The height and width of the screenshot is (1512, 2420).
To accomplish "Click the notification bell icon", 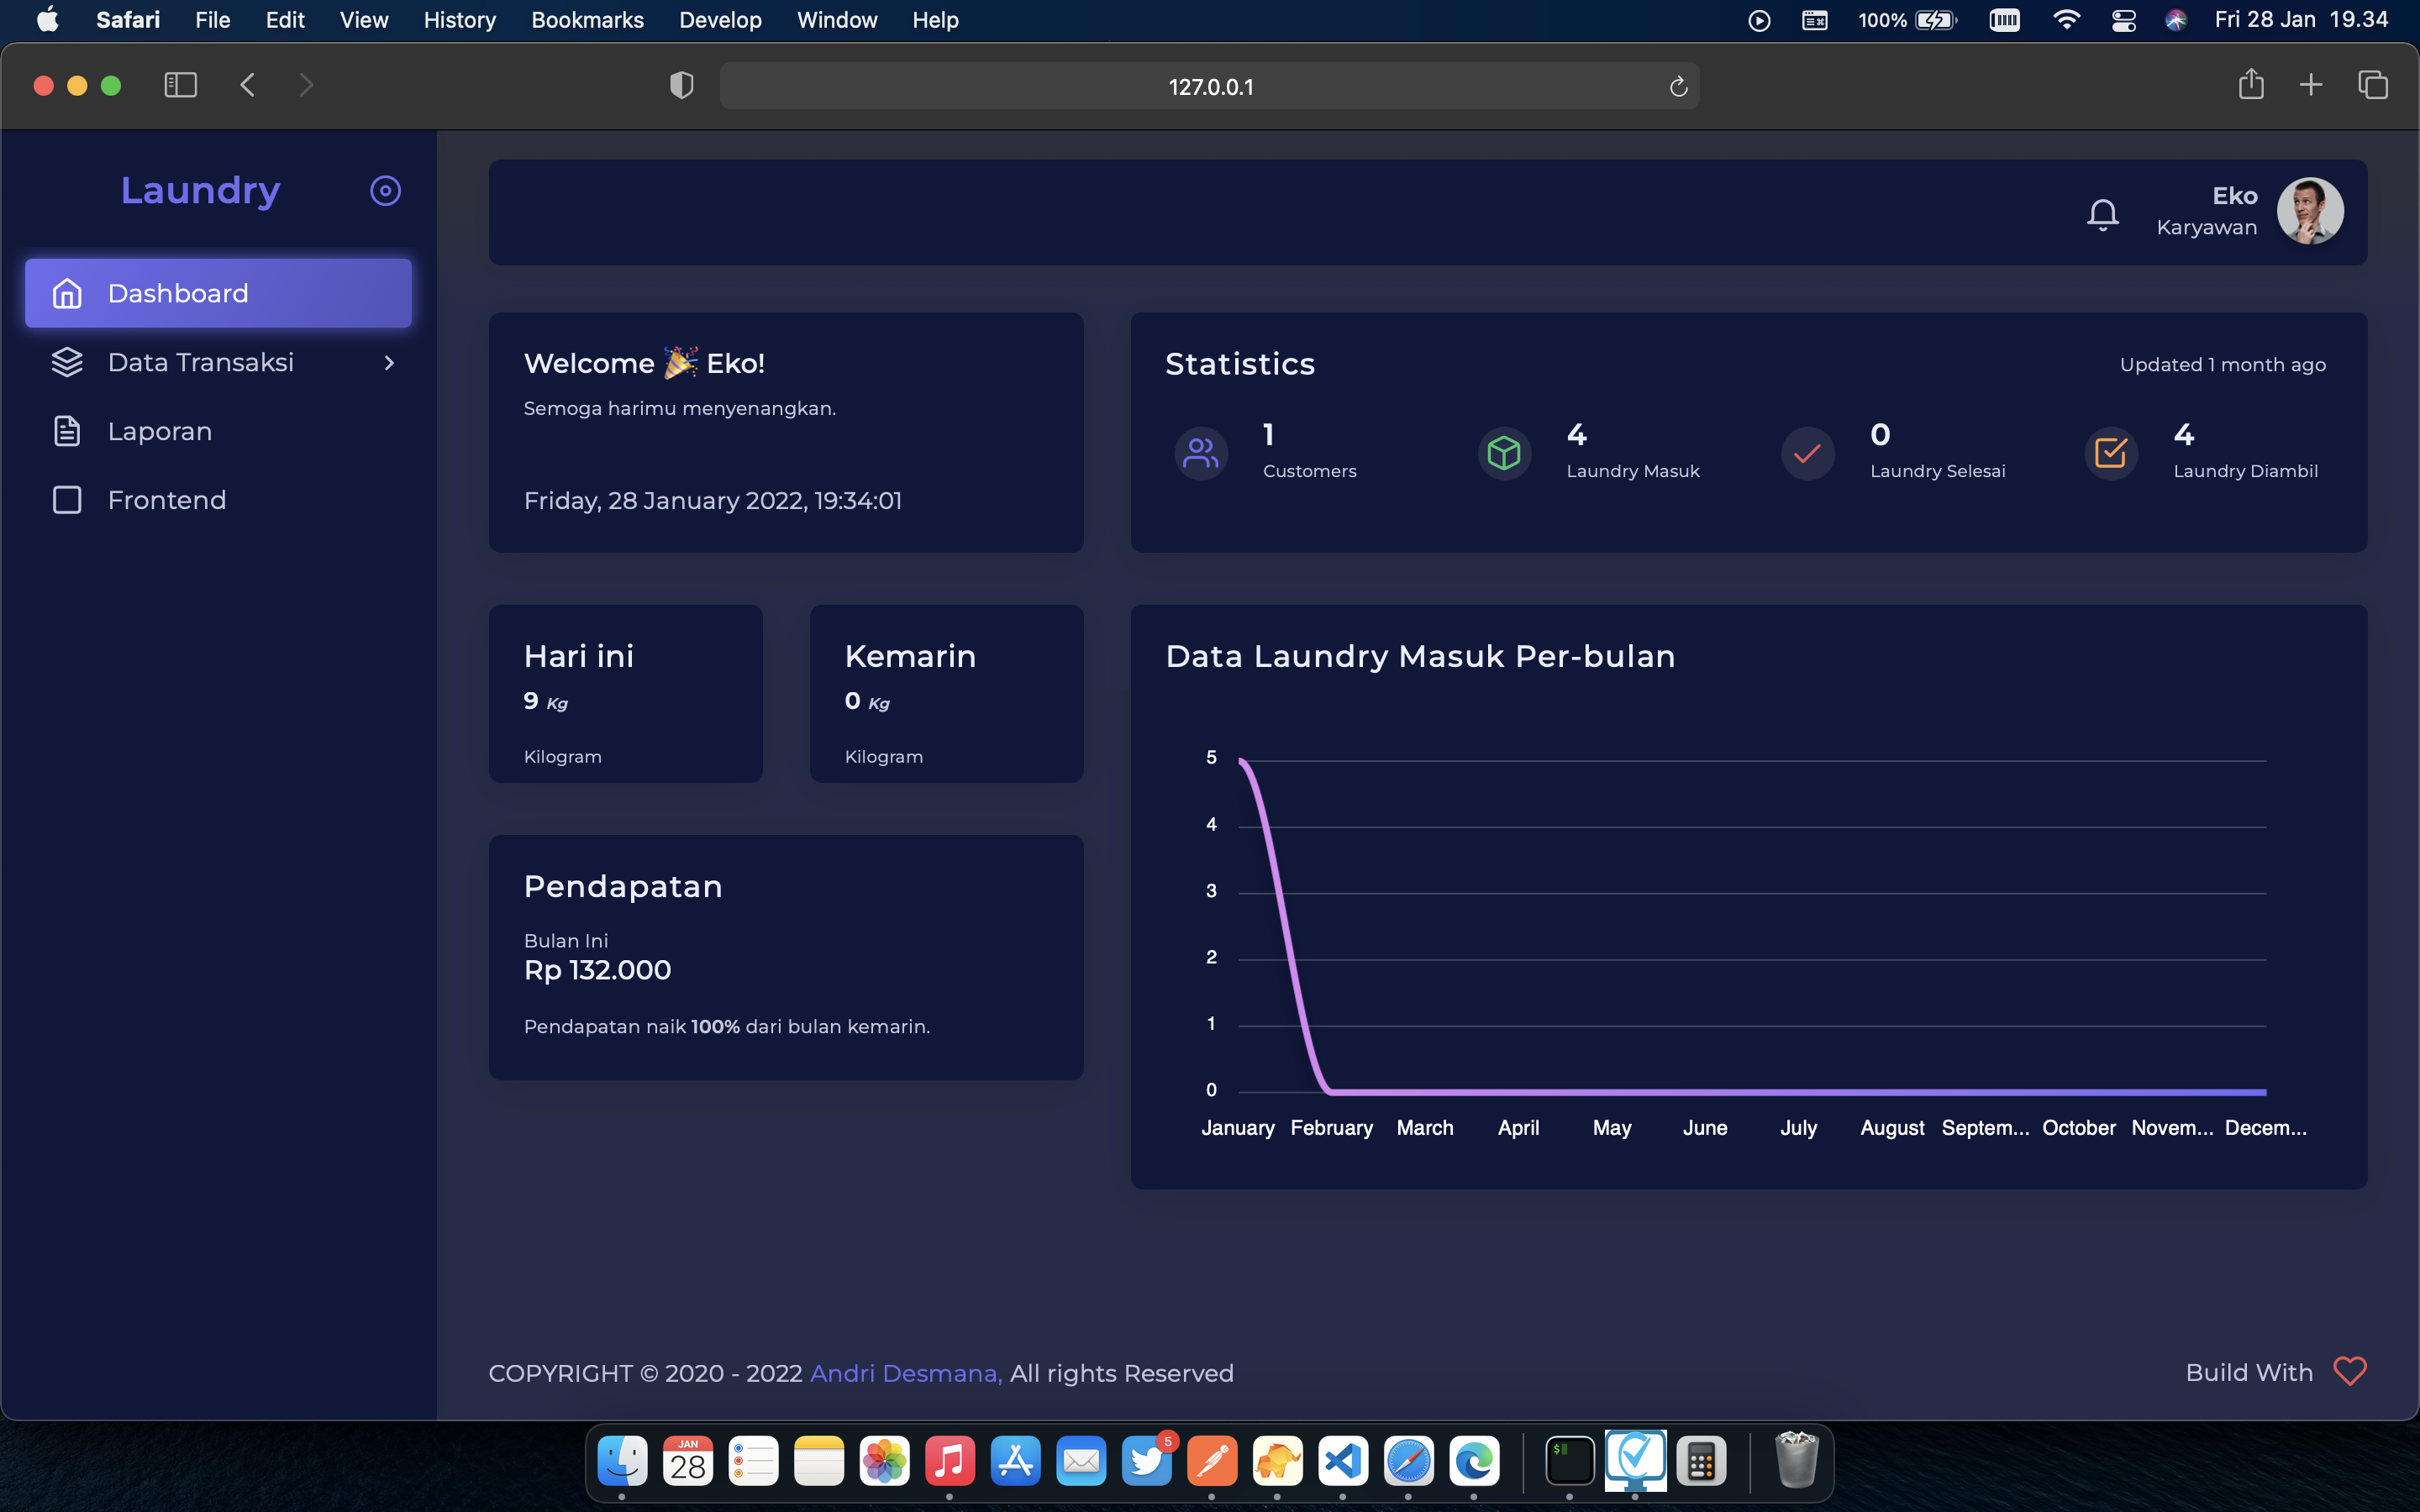I will [x=2102, y=214].
